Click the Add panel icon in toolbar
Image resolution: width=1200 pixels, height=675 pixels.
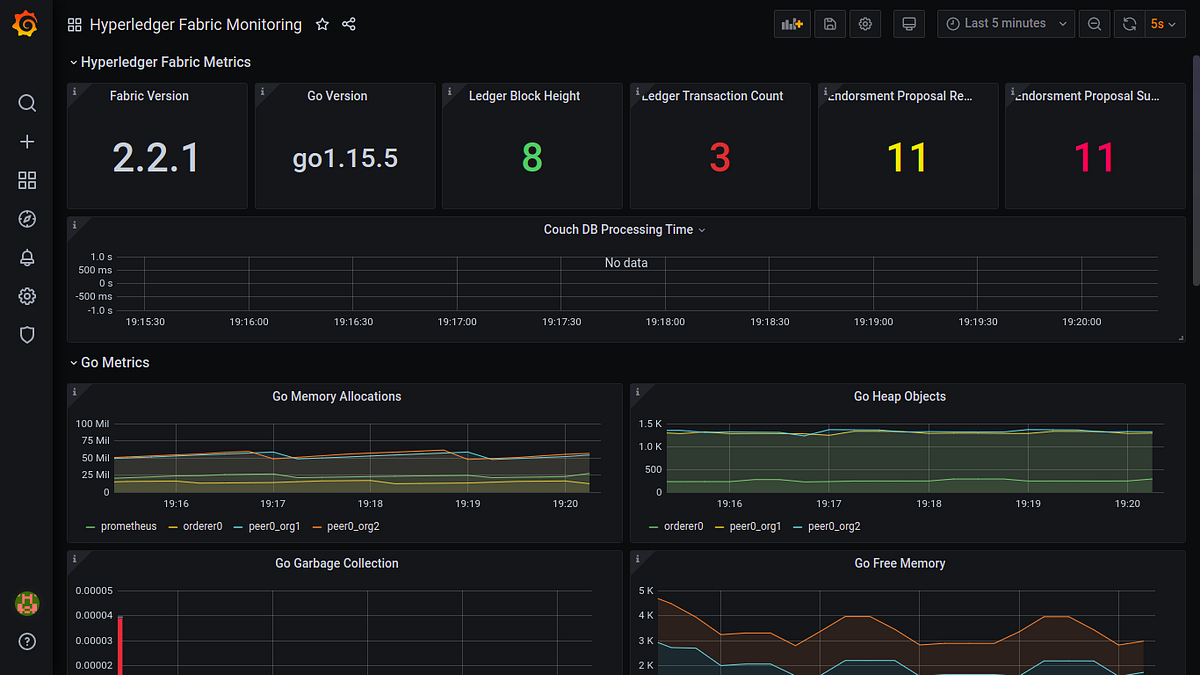click(792, 23)
